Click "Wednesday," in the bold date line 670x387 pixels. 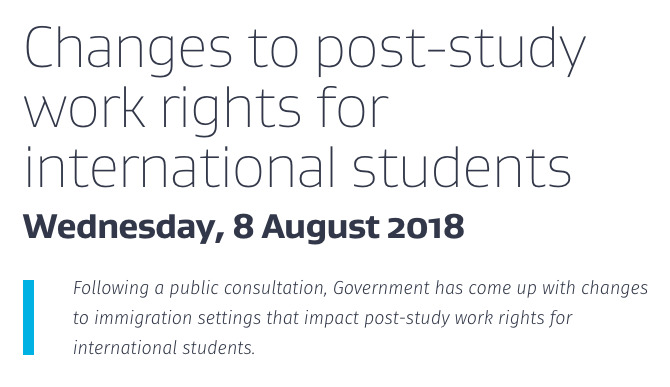(x=124, y=228)
